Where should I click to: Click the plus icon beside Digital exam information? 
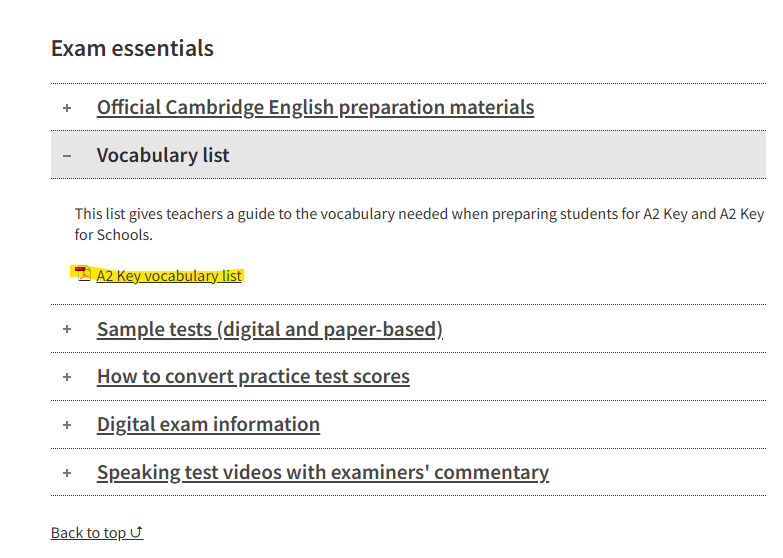67,425
